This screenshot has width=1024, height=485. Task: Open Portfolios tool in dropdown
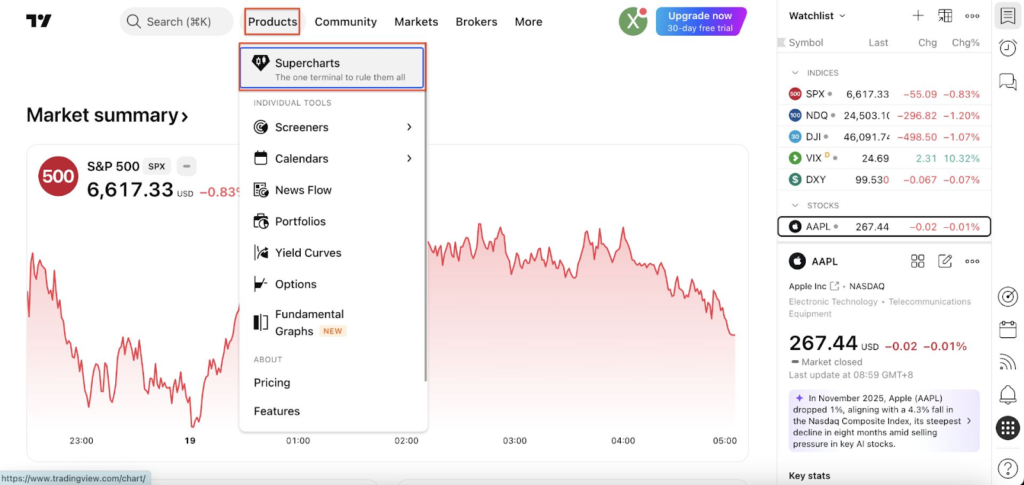[300, 221]
